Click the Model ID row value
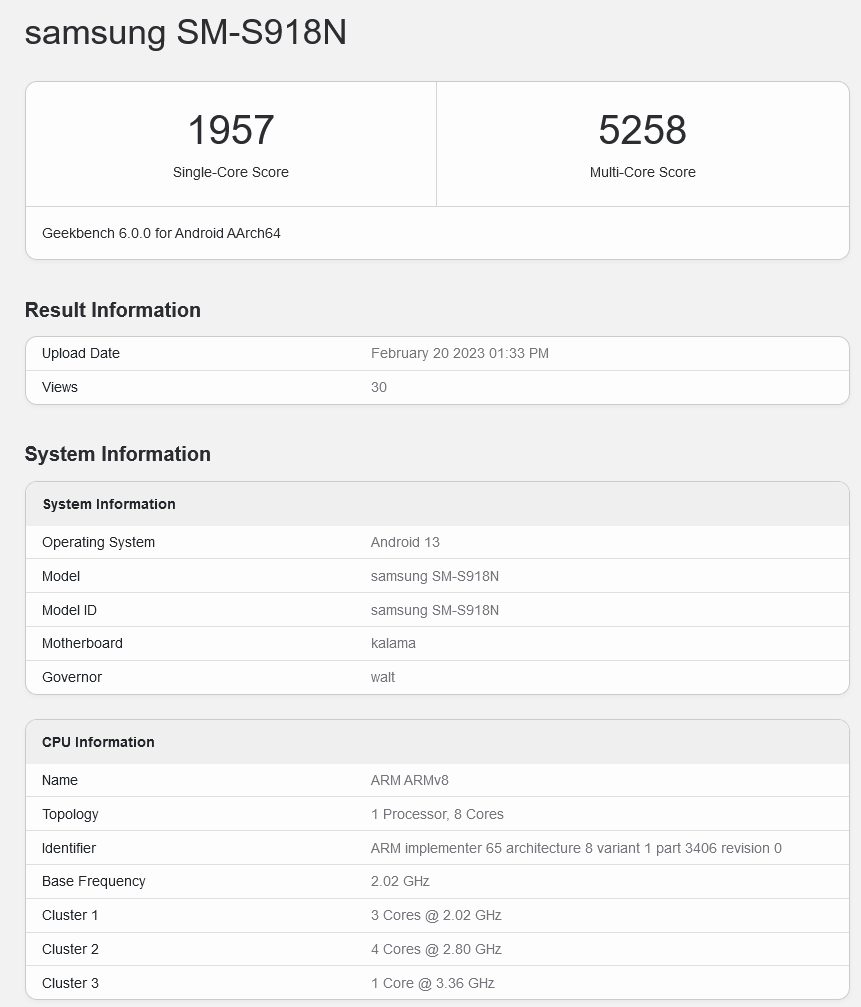 (434, 610)
